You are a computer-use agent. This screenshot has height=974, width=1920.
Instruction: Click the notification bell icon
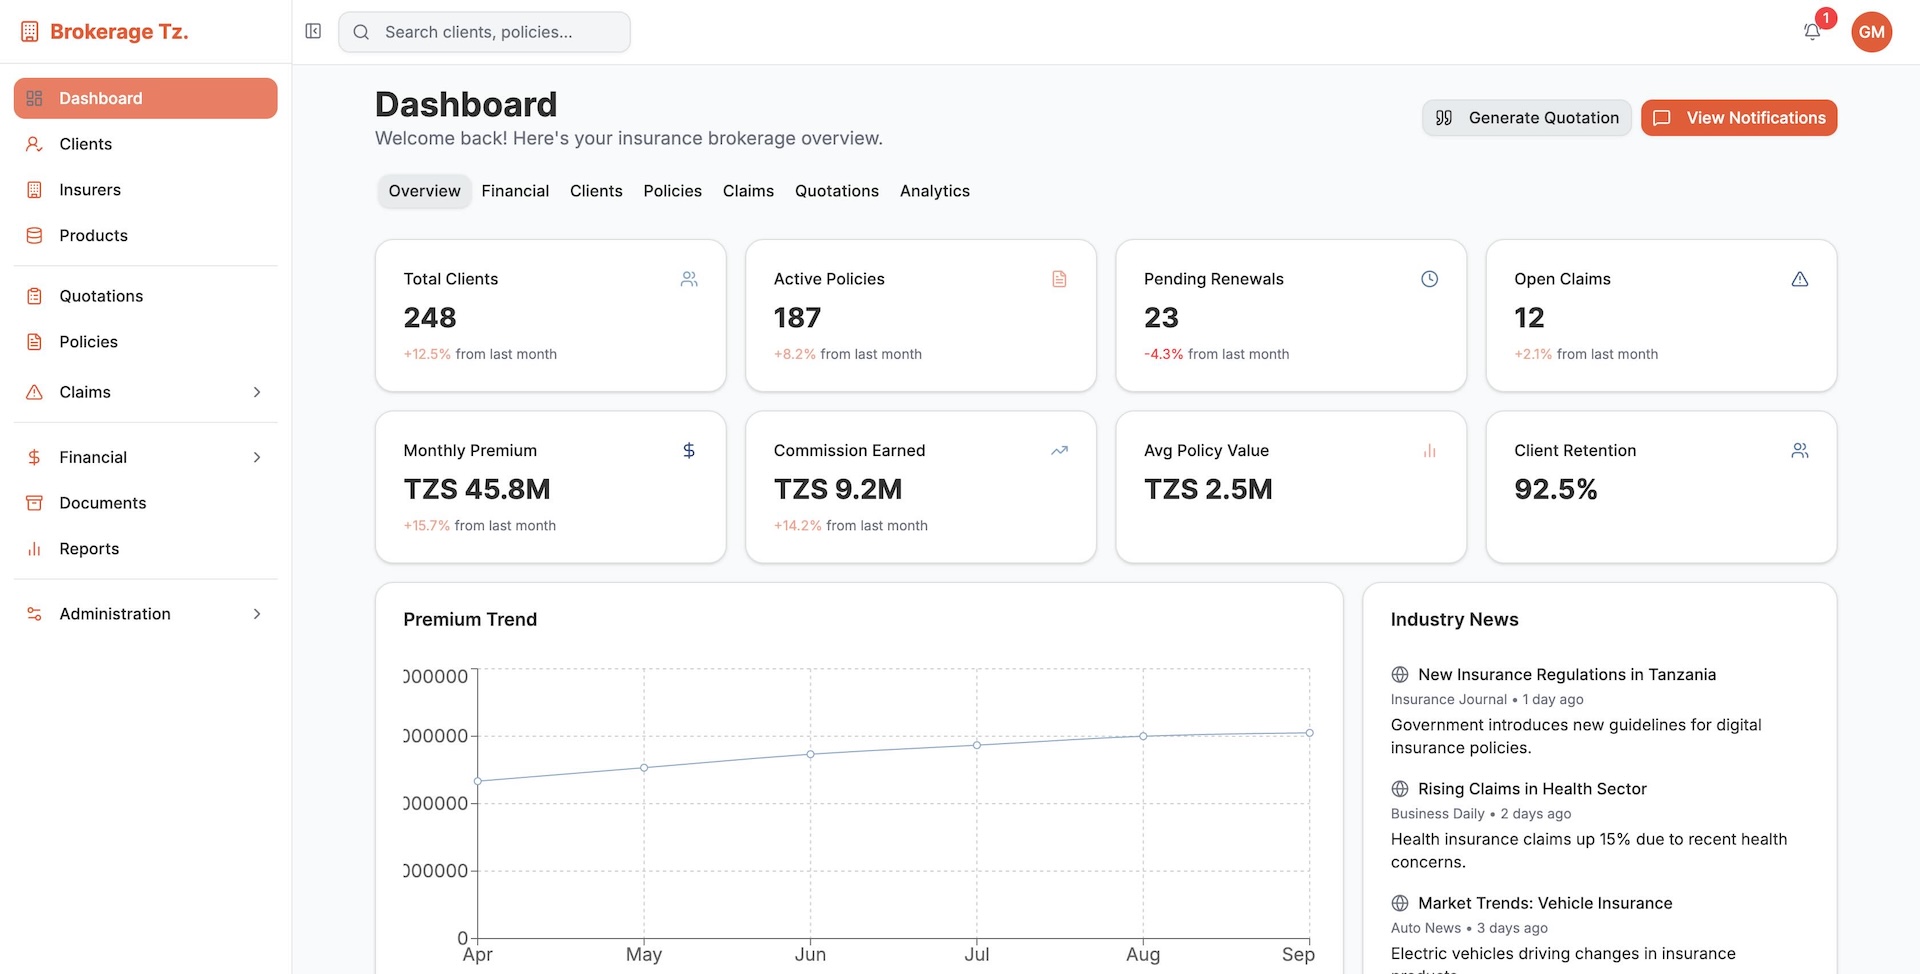tap(1811, 32)
